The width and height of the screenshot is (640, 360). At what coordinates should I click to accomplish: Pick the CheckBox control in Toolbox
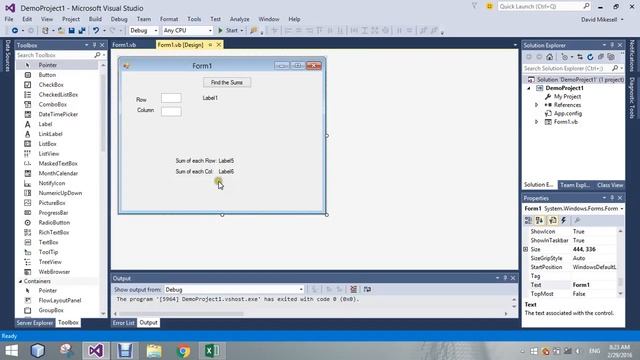(x=51, y=85)
